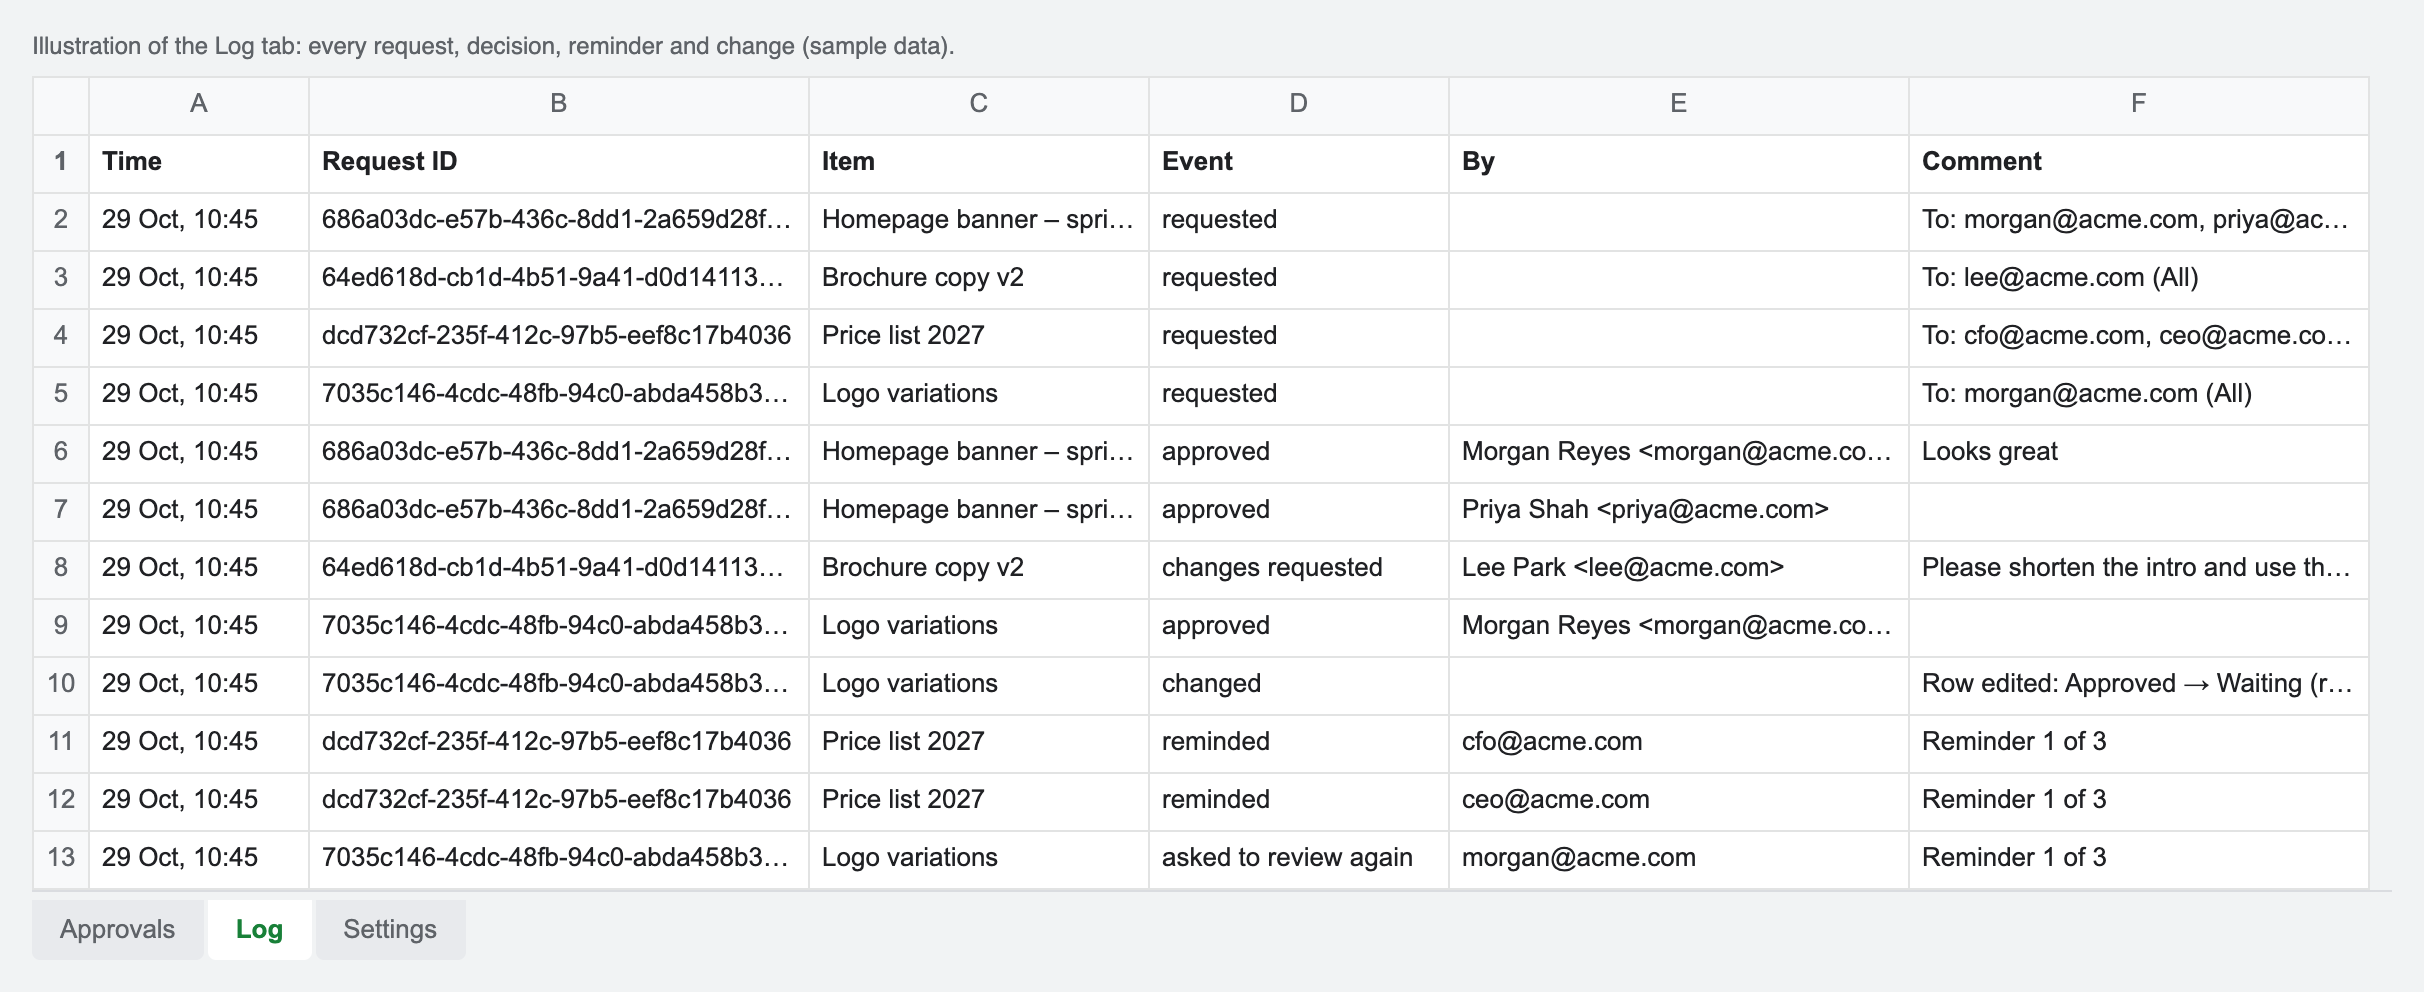Image resolution: width=2424 pixels, height=992 pixels.
Task: Select row 13 header
Action: [x=61, y=858]
